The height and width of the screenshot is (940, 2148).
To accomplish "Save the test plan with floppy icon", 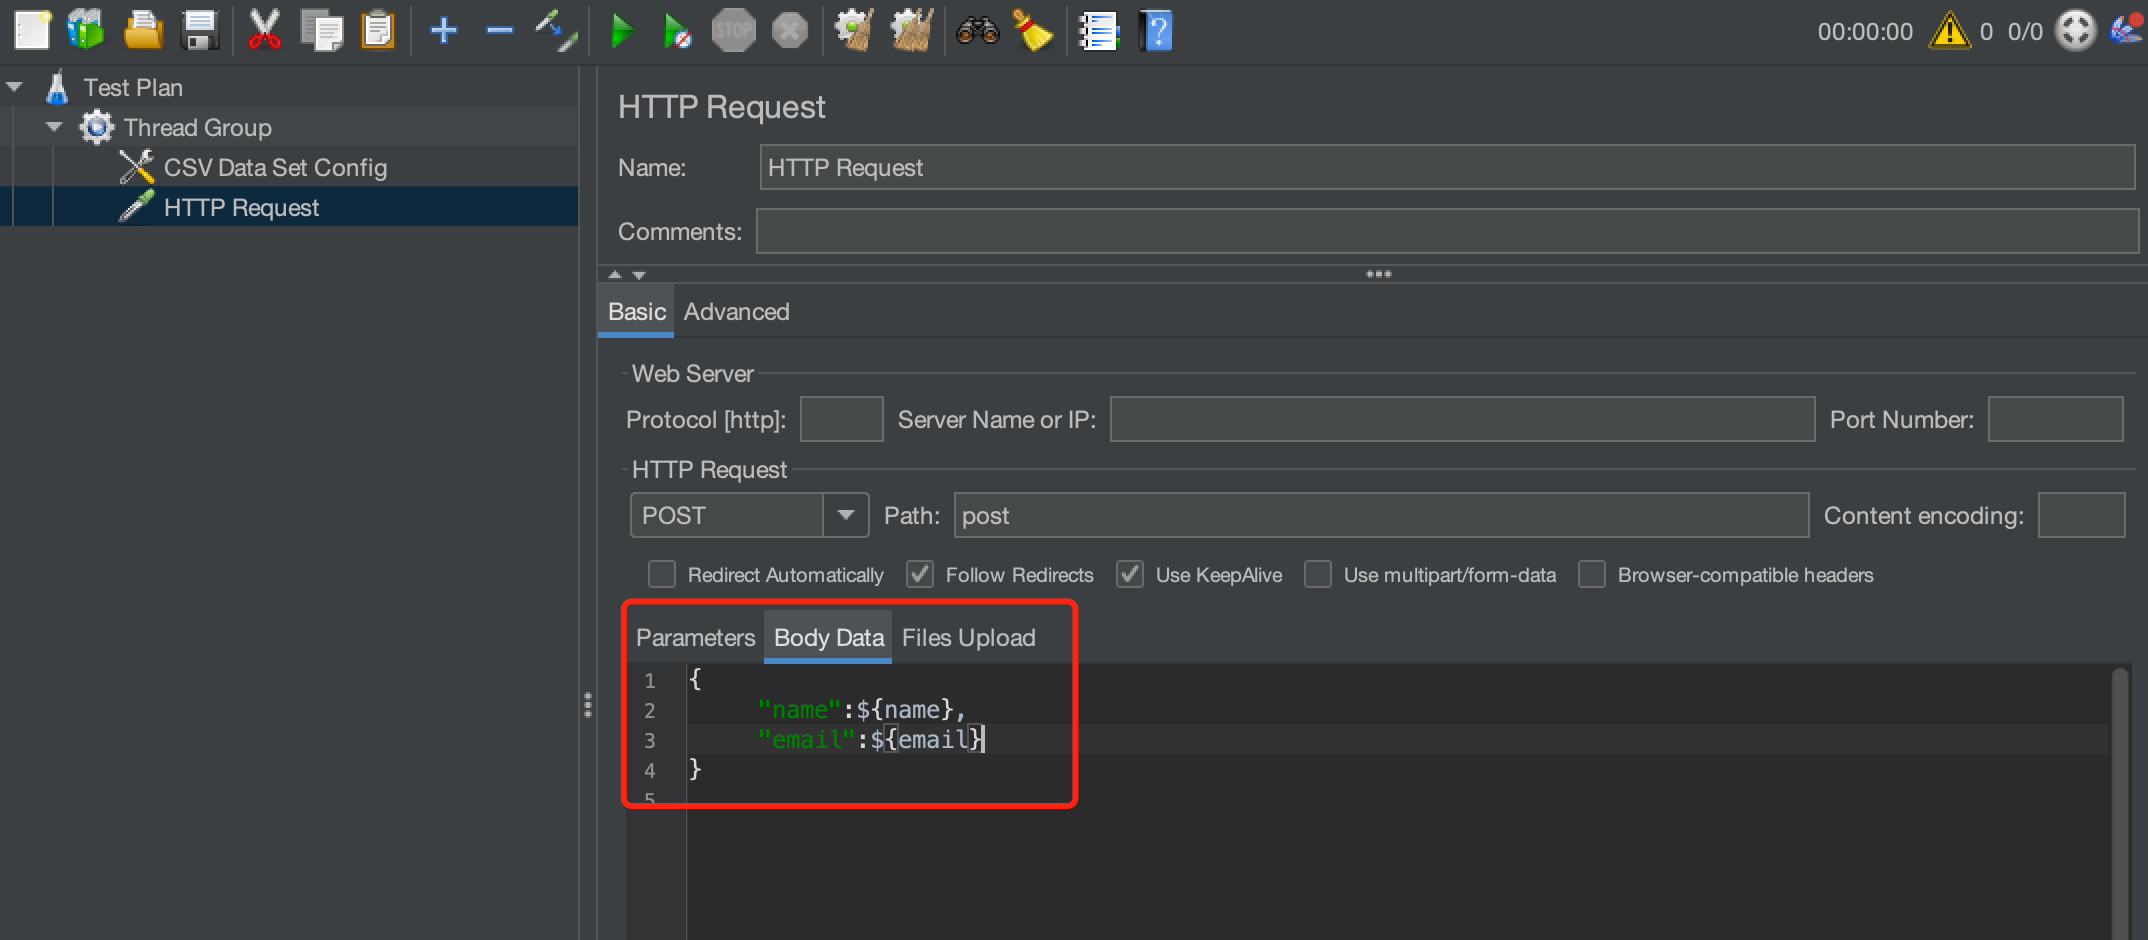I will point(200,30).
